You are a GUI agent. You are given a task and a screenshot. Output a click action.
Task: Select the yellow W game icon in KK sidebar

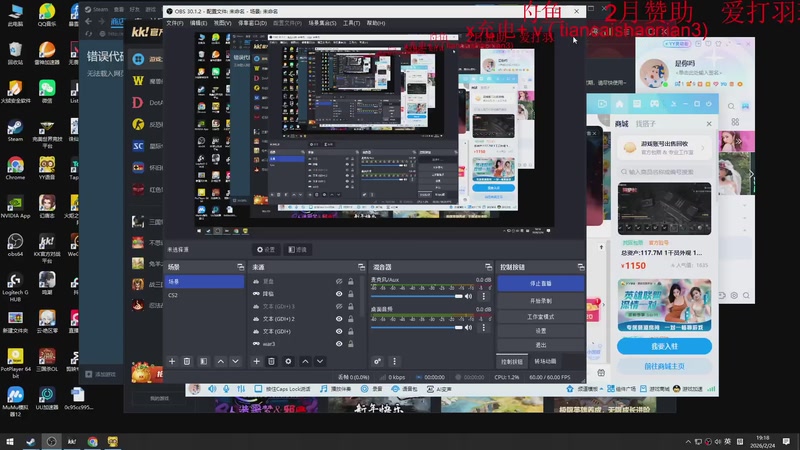point(138,81)
